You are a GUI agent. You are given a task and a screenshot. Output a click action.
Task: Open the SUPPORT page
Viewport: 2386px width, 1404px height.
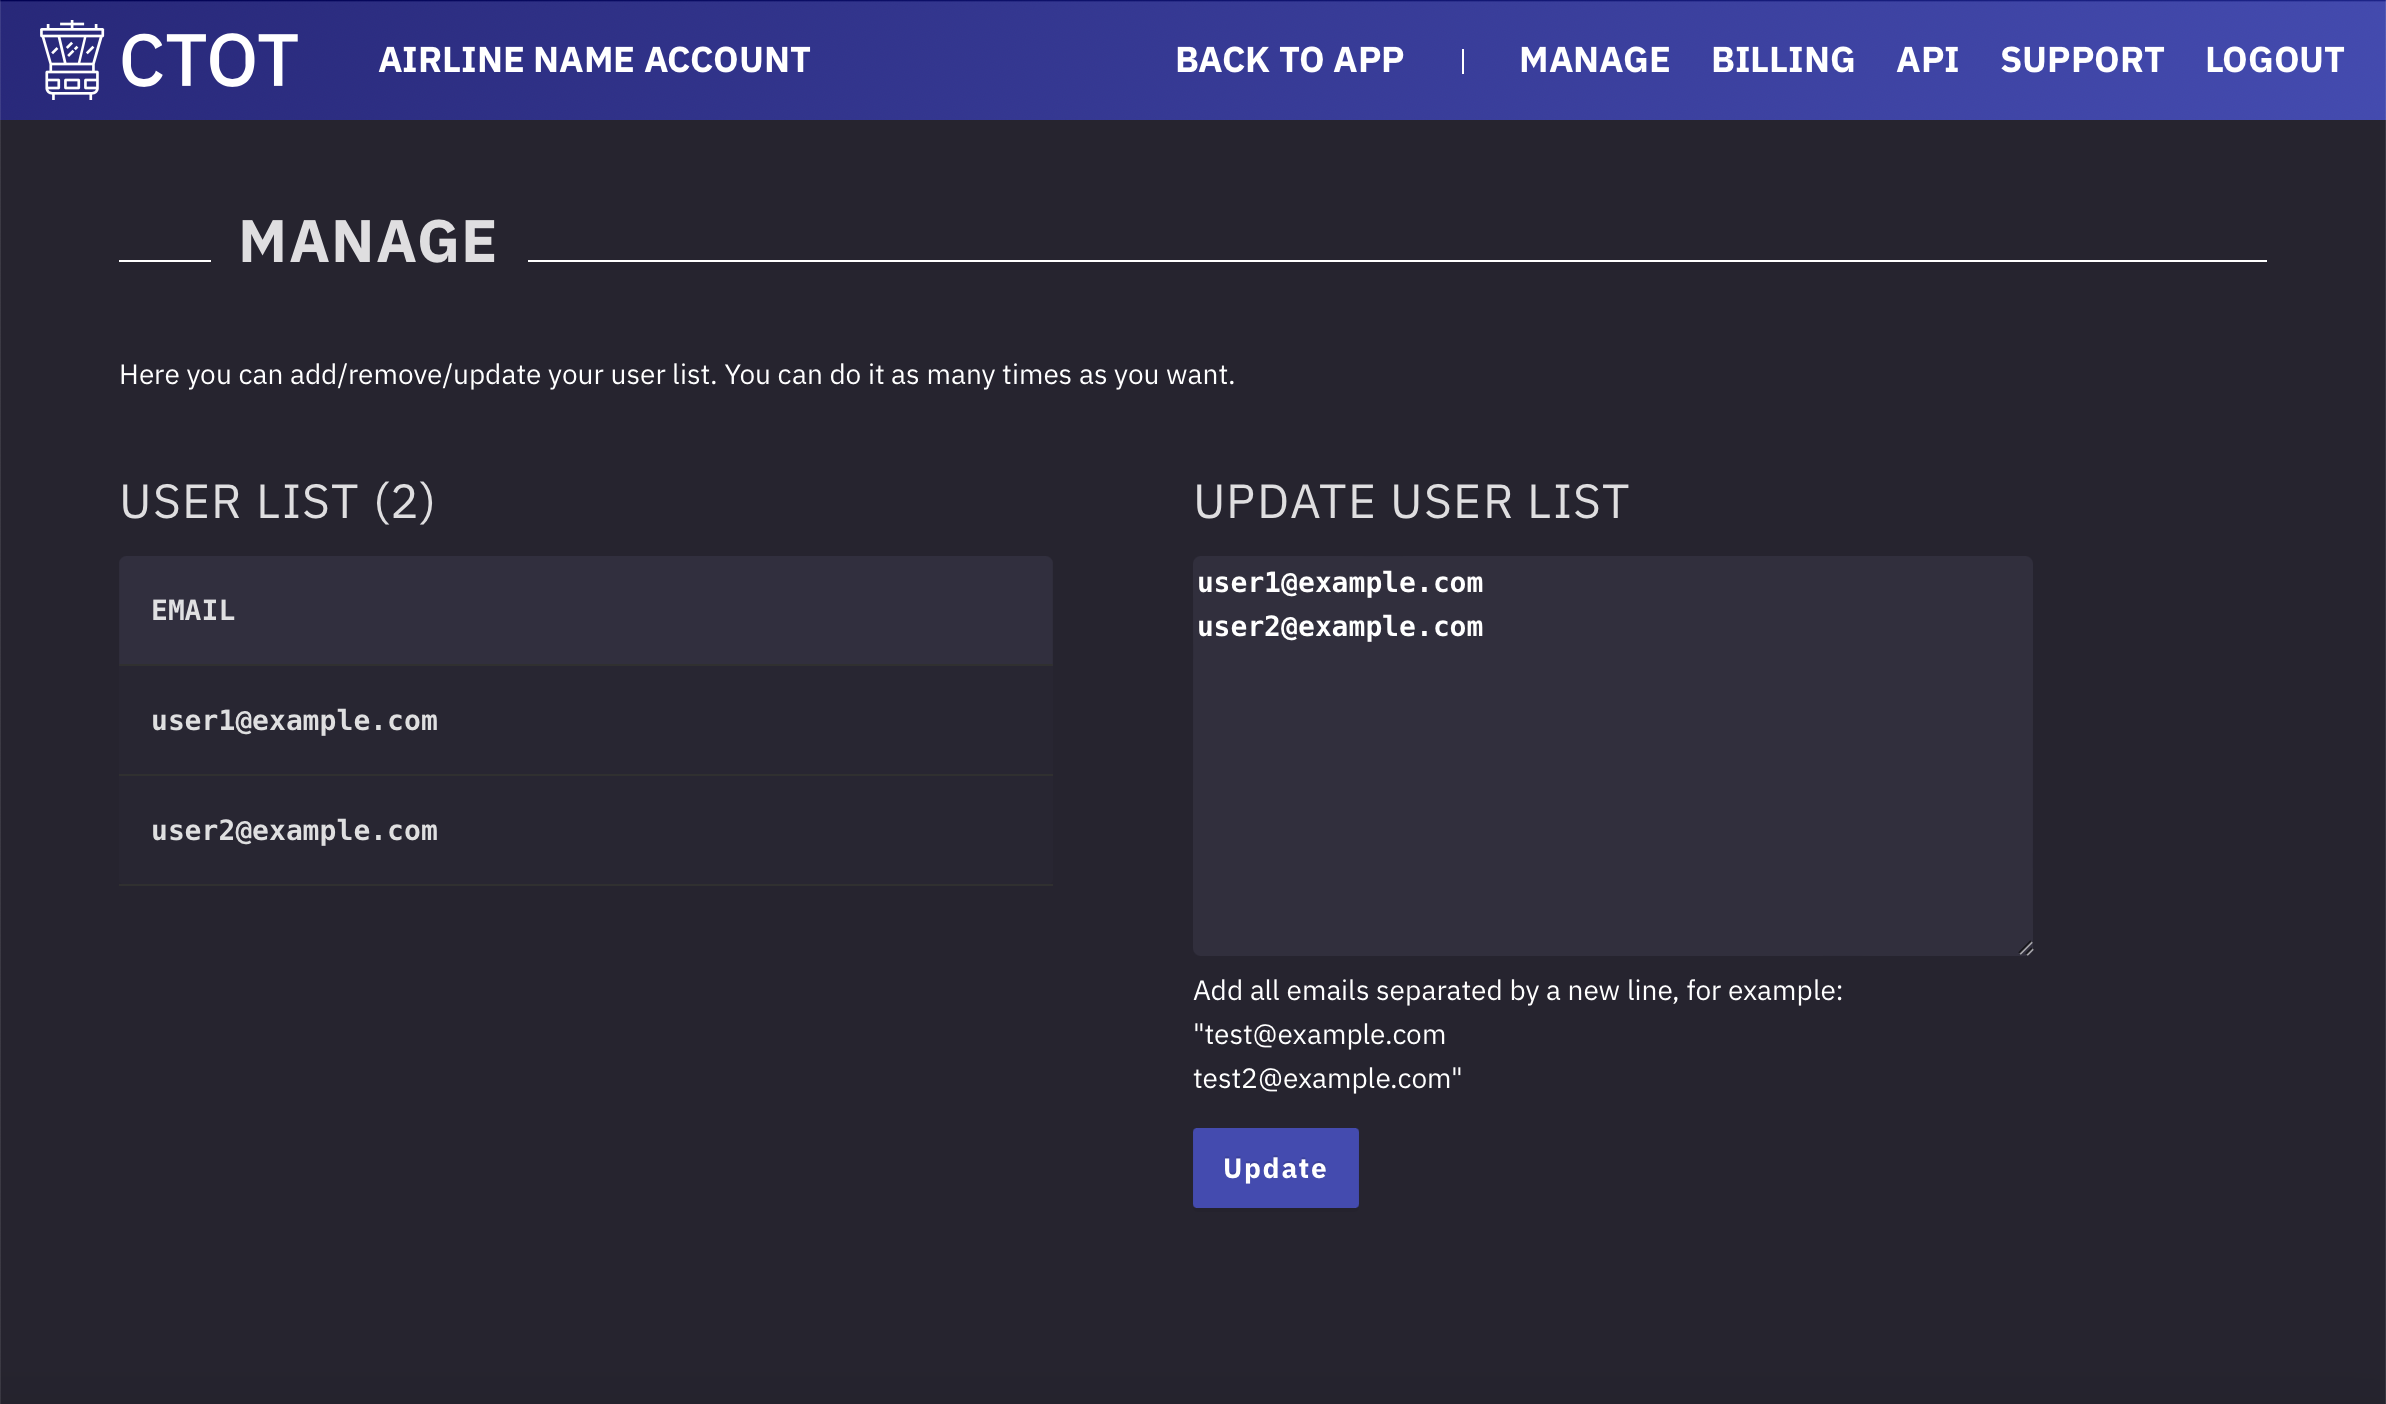2081,60
